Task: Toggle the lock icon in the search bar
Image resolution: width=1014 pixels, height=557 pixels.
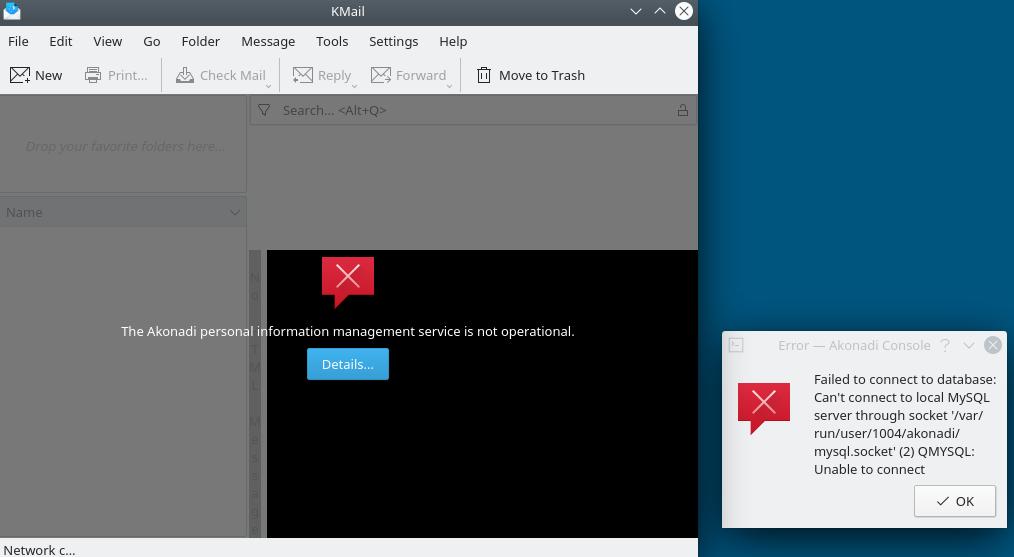Action: (x=682, y=110)
